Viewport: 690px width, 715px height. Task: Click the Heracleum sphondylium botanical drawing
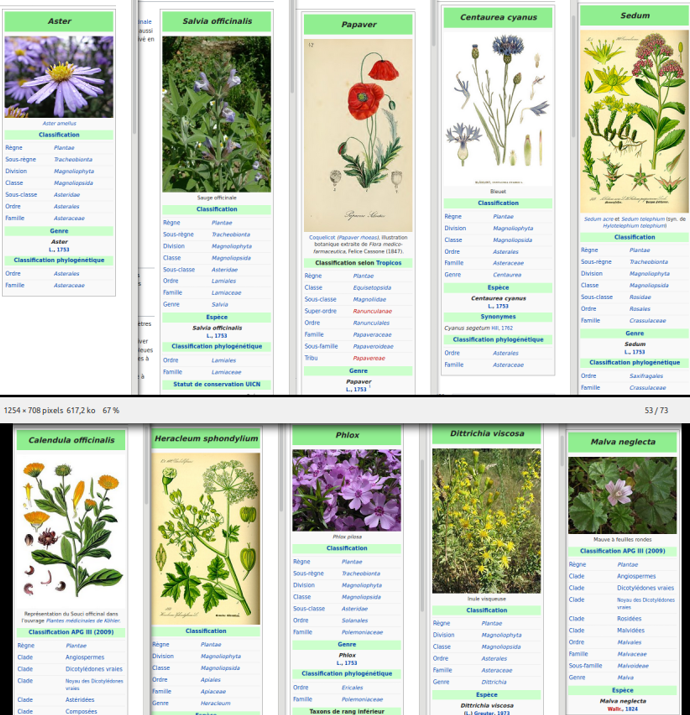206,537
